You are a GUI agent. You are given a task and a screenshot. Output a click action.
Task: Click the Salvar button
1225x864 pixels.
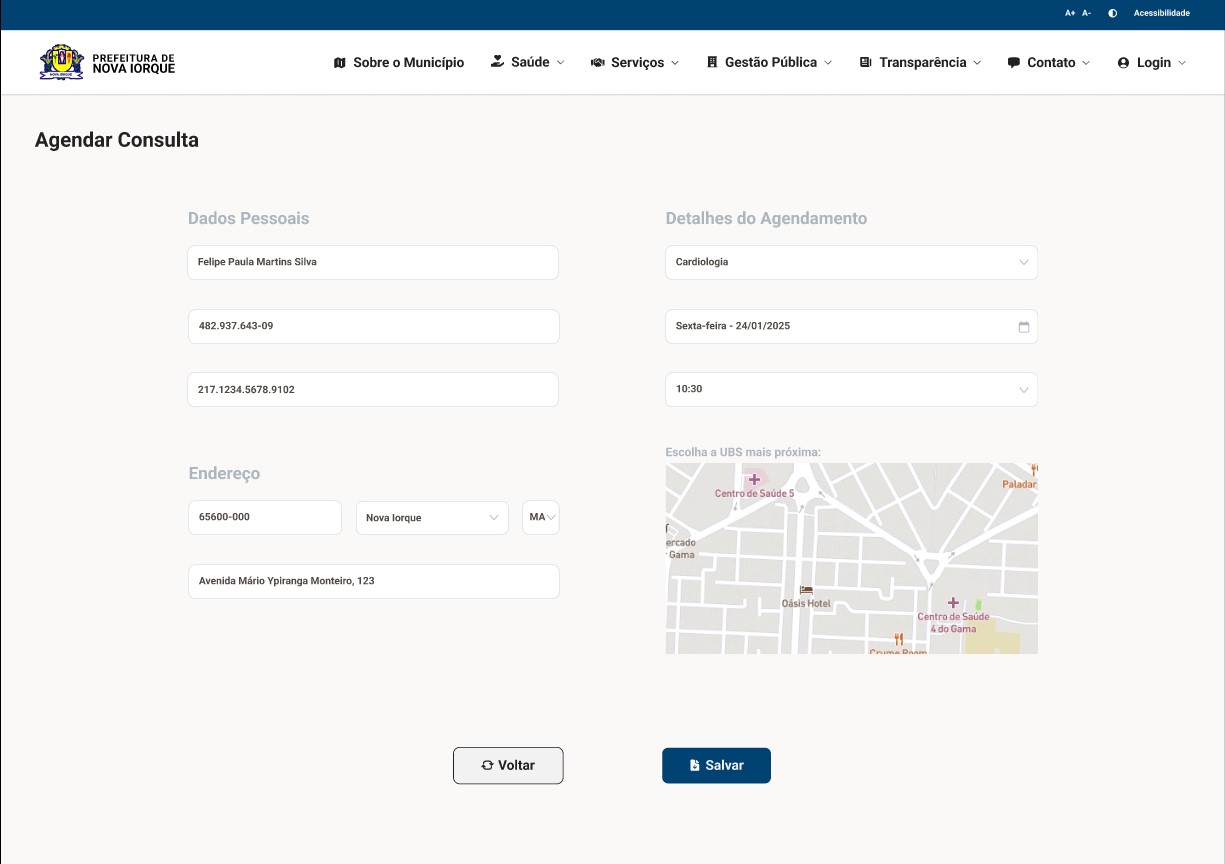(x=716, y=765)
